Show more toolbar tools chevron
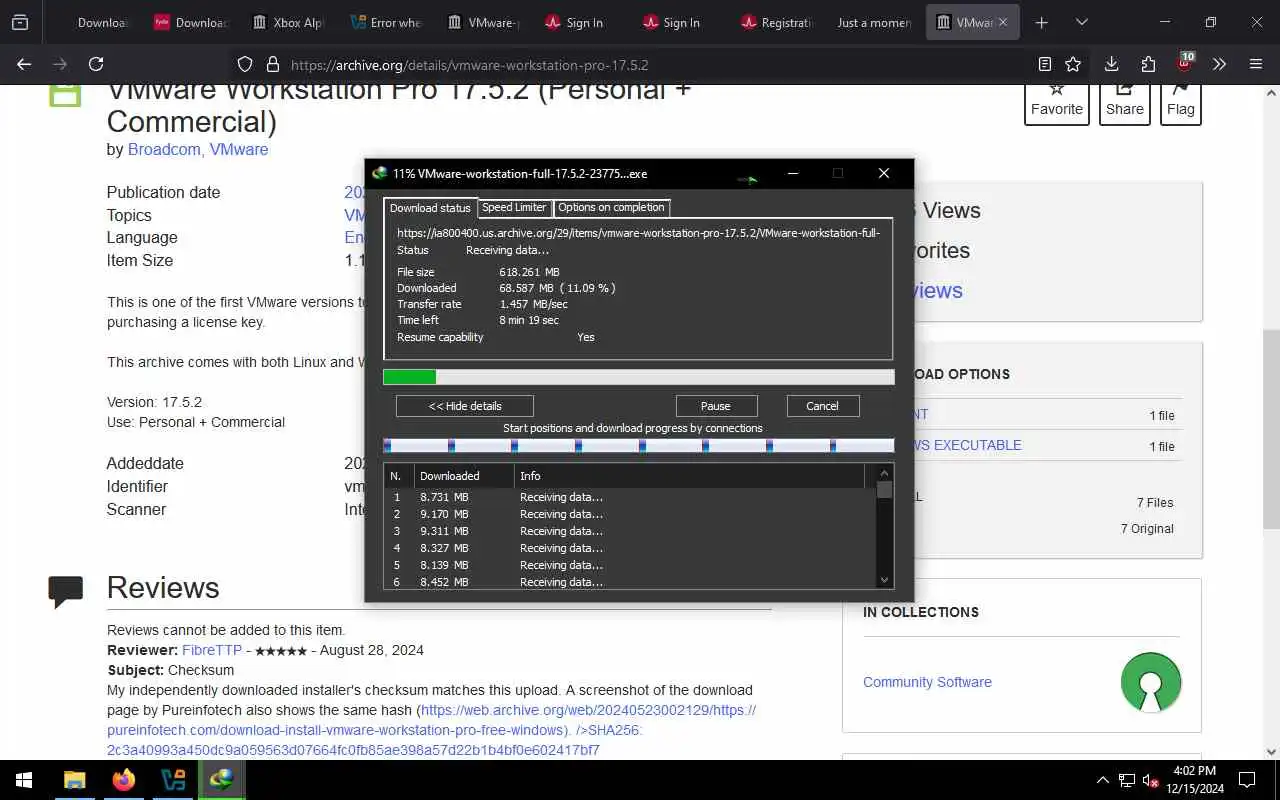 tap(1219, 64)
